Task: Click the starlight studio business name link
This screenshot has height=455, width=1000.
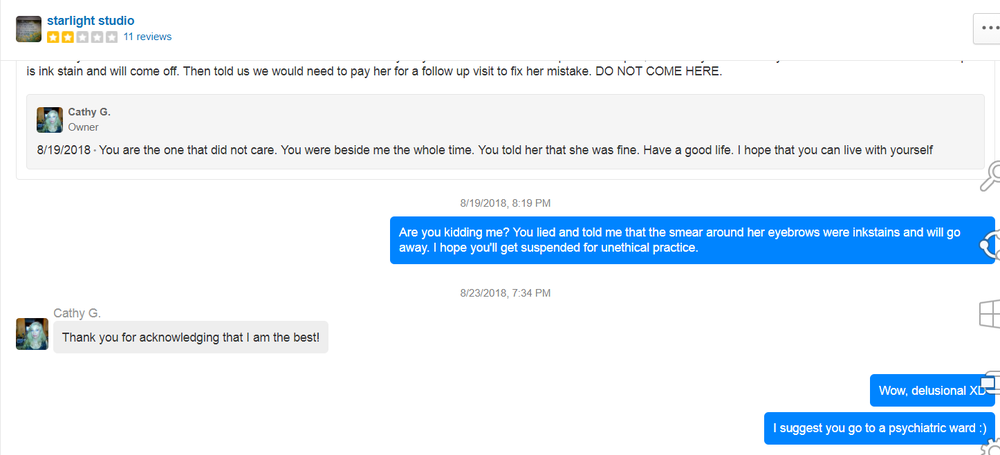Action: click(90, 20)
